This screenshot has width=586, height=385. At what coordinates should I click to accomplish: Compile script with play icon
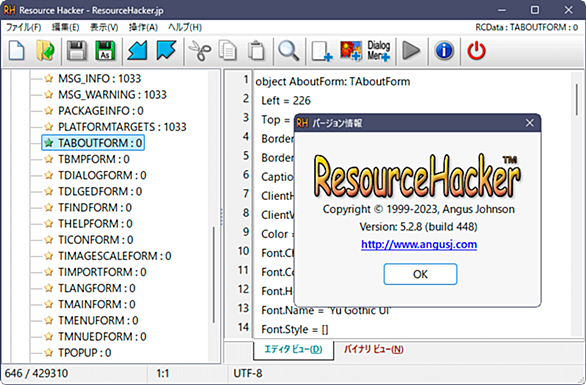[411, 50]
